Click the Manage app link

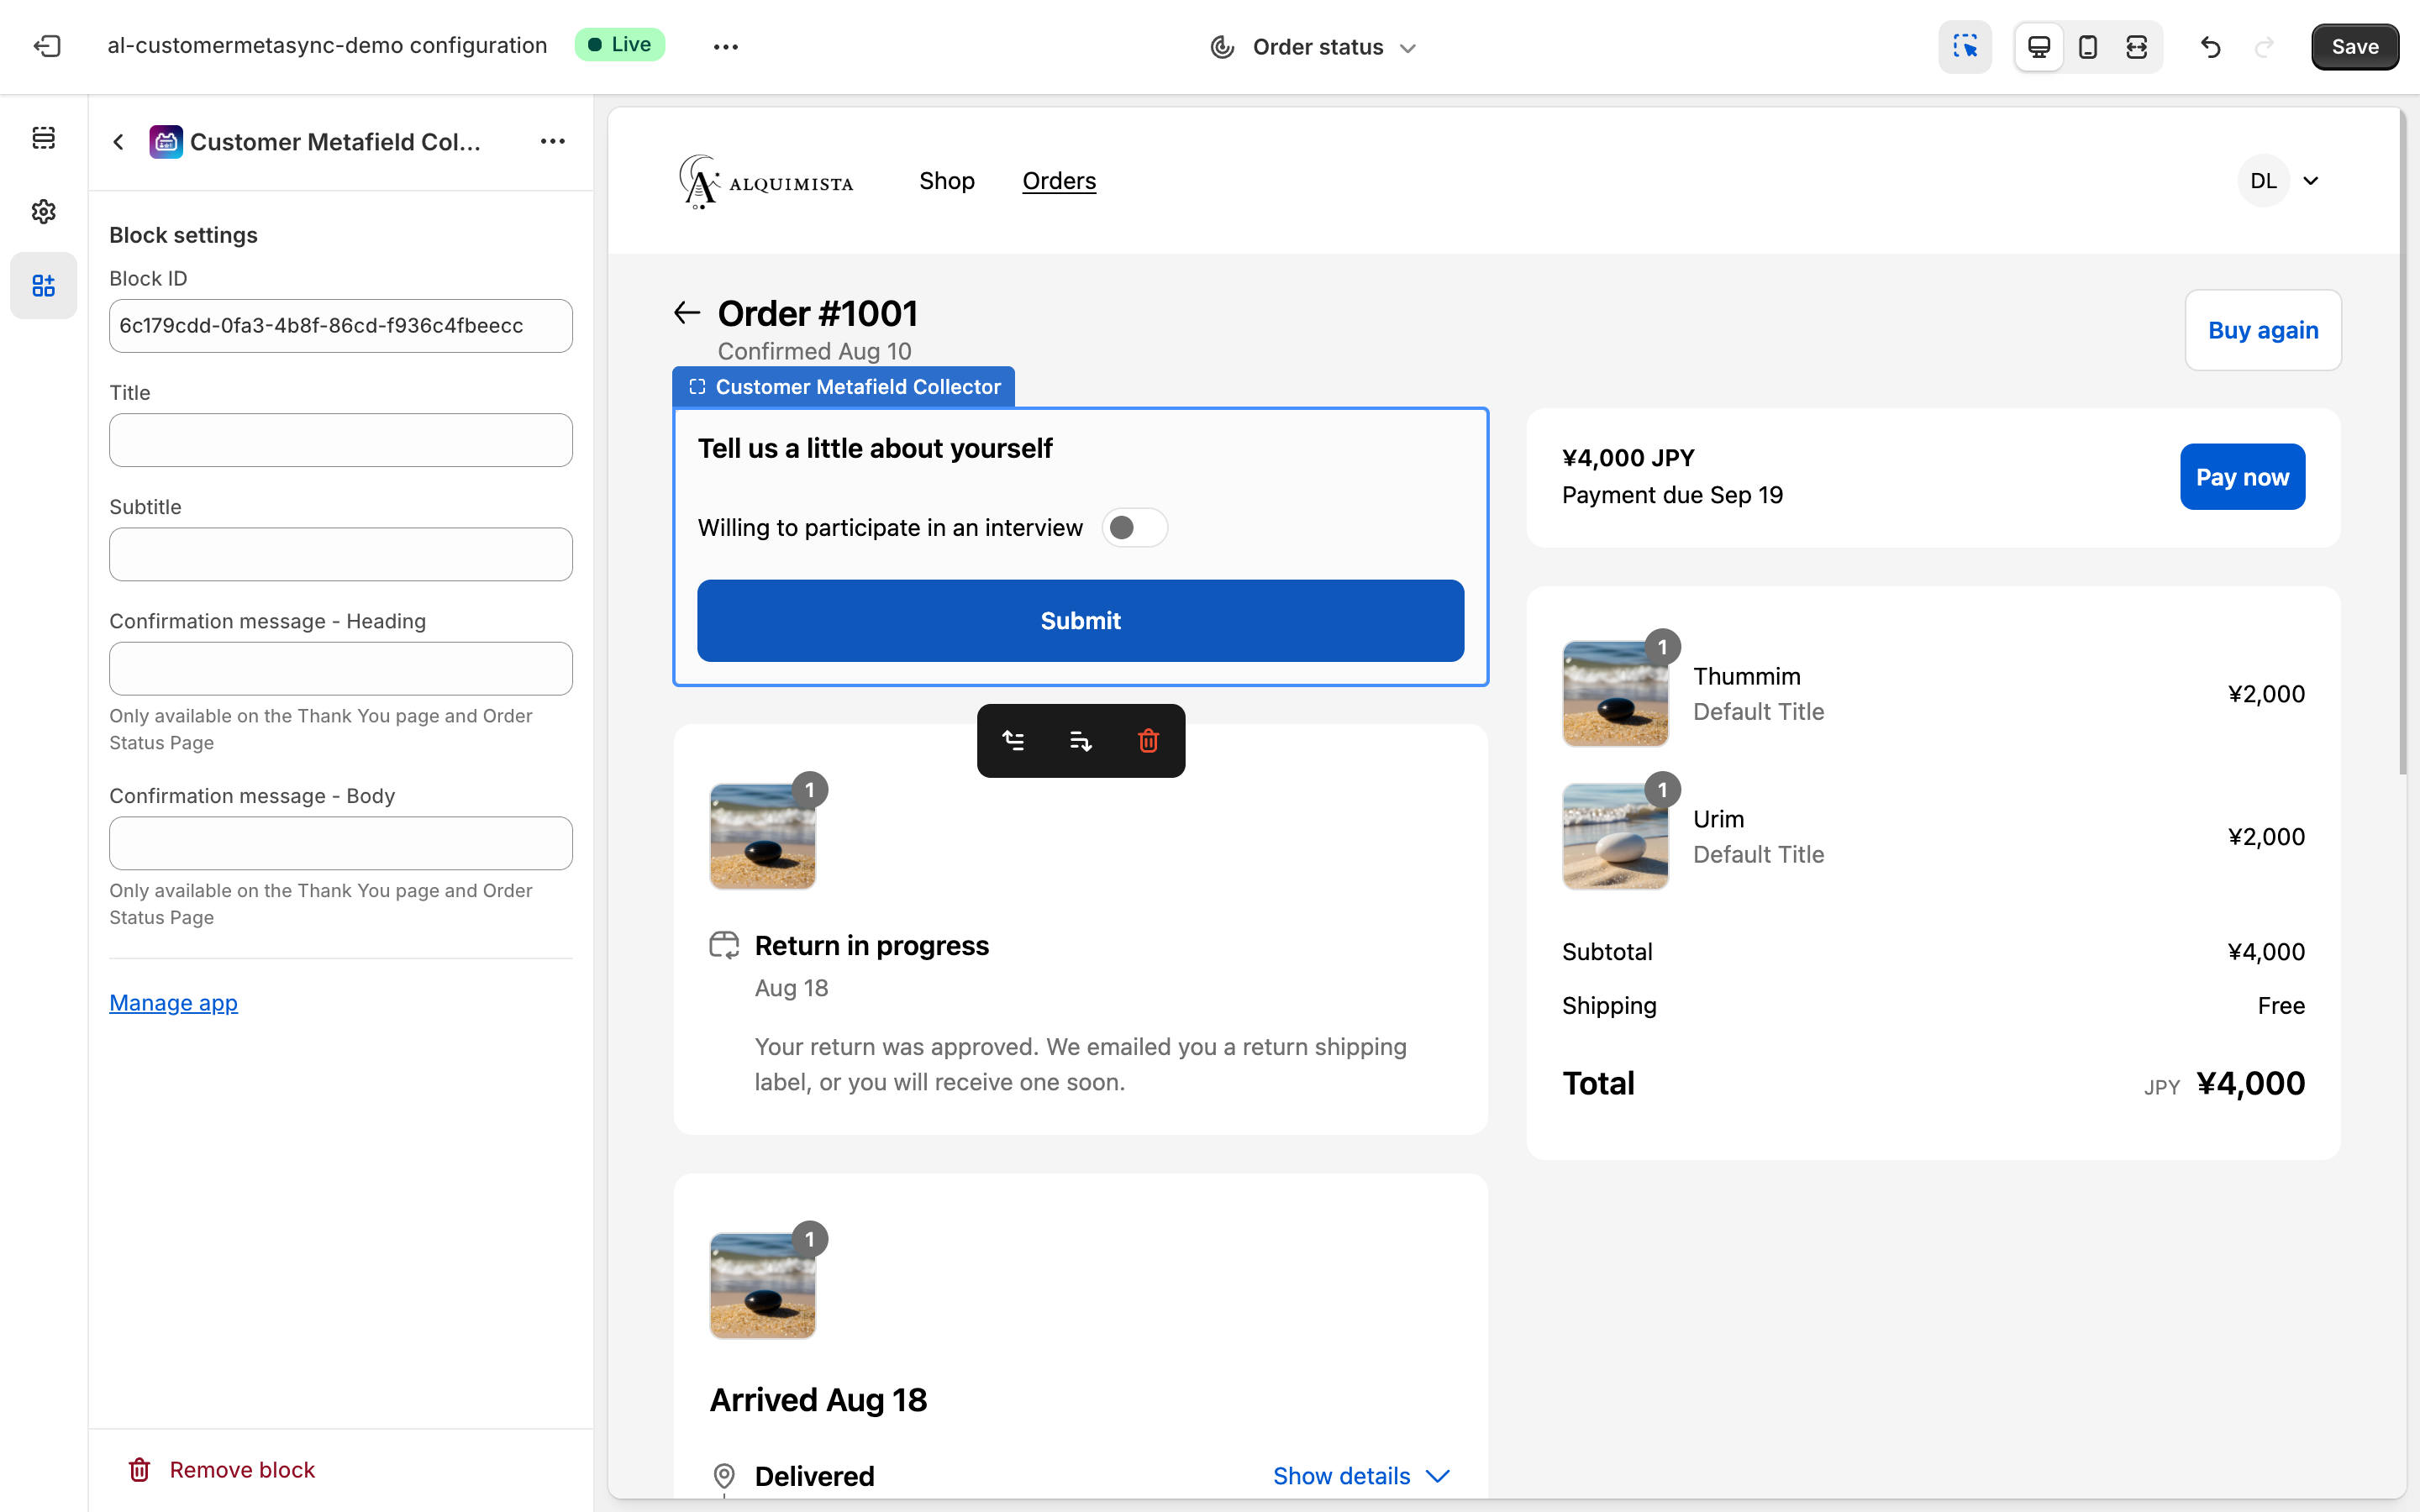point(173,1002)
